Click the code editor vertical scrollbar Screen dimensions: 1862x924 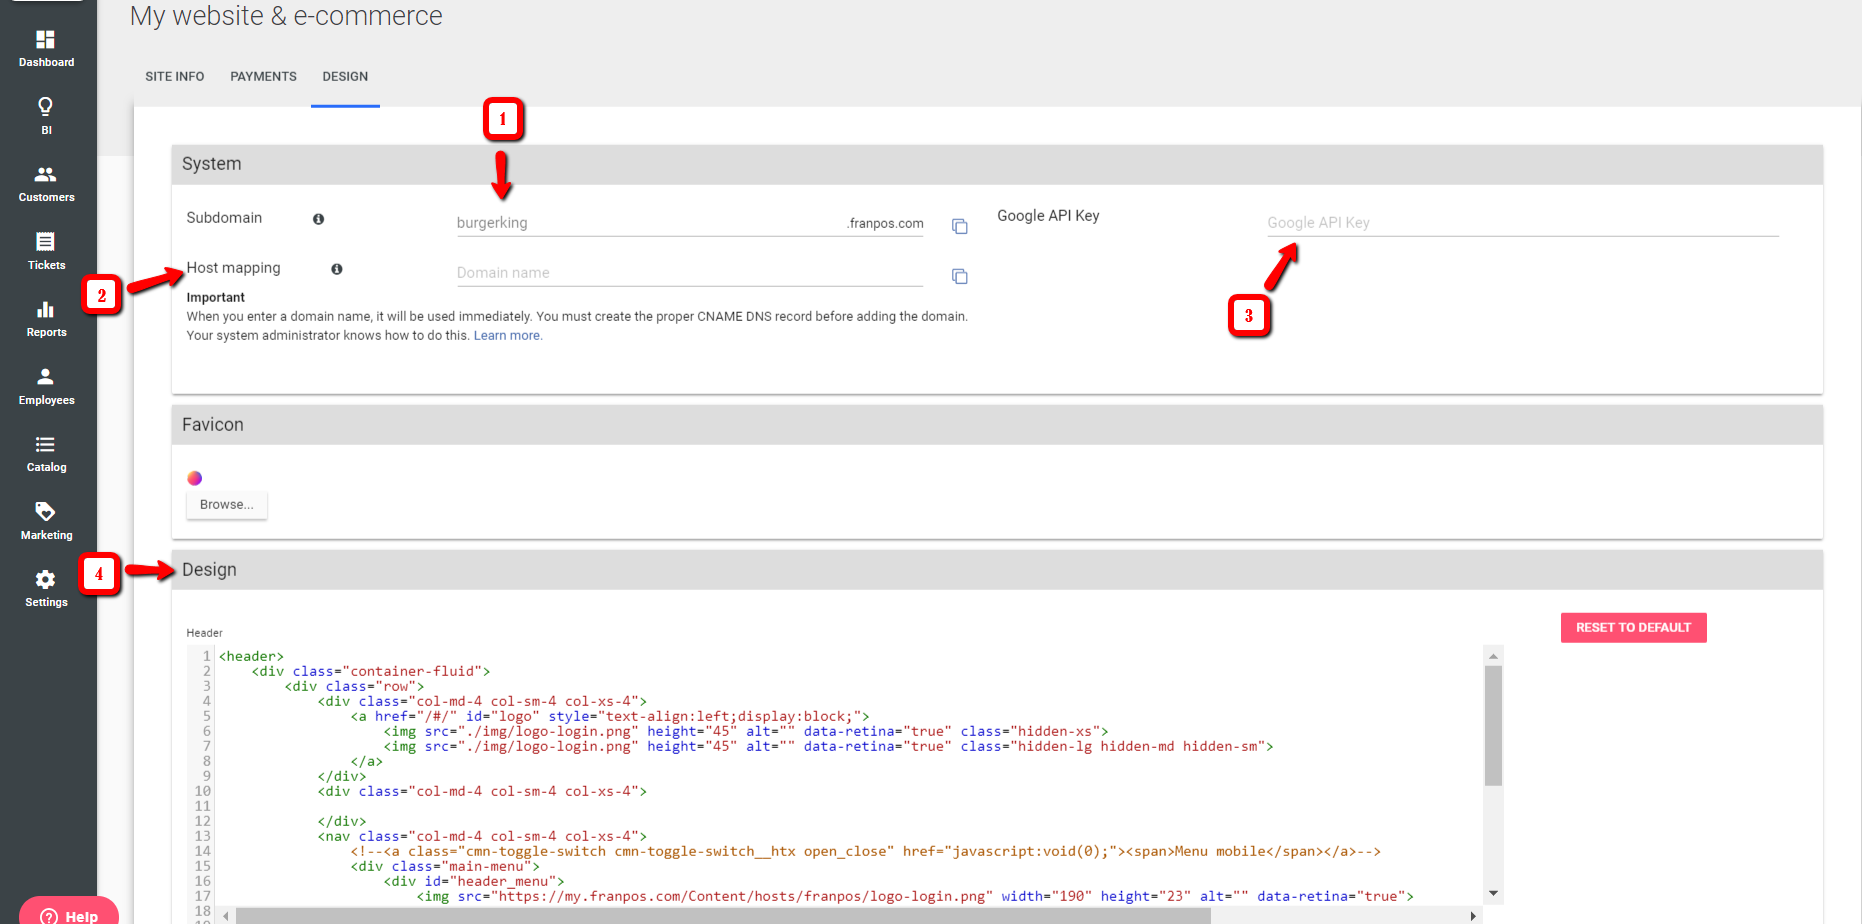tap(1493, 726)
